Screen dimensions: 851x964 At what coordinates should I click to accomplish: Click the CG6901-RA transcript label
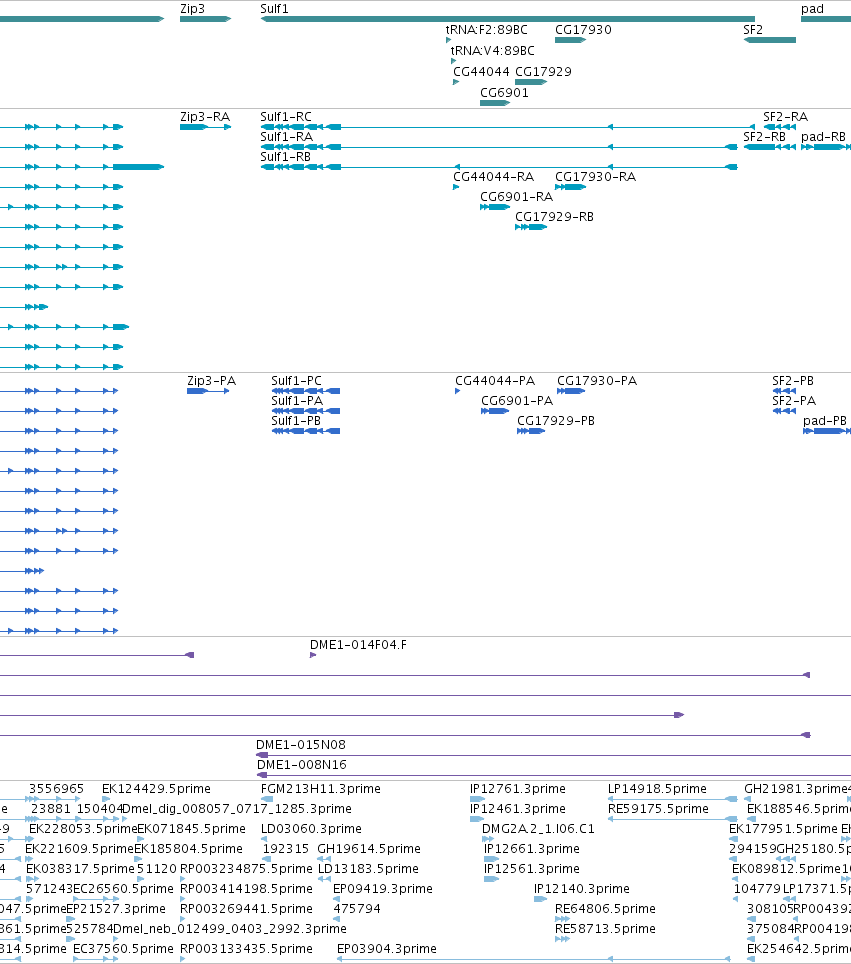pyautogui.click(x=517, y=197)
